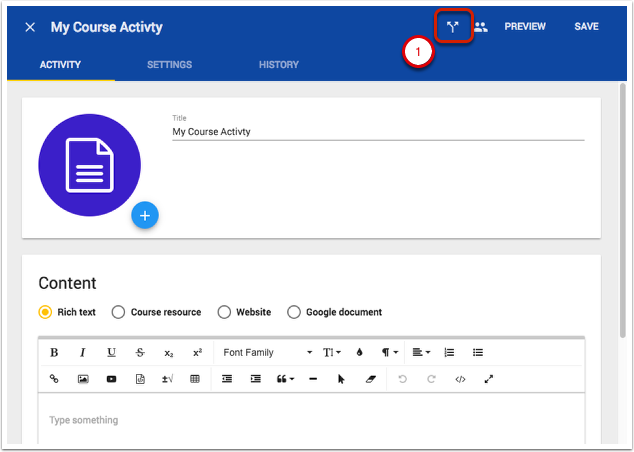Viewport: 634px width, 452px height.
Task: Open the text color droplet picker
Action: click(x=360, y=353)
